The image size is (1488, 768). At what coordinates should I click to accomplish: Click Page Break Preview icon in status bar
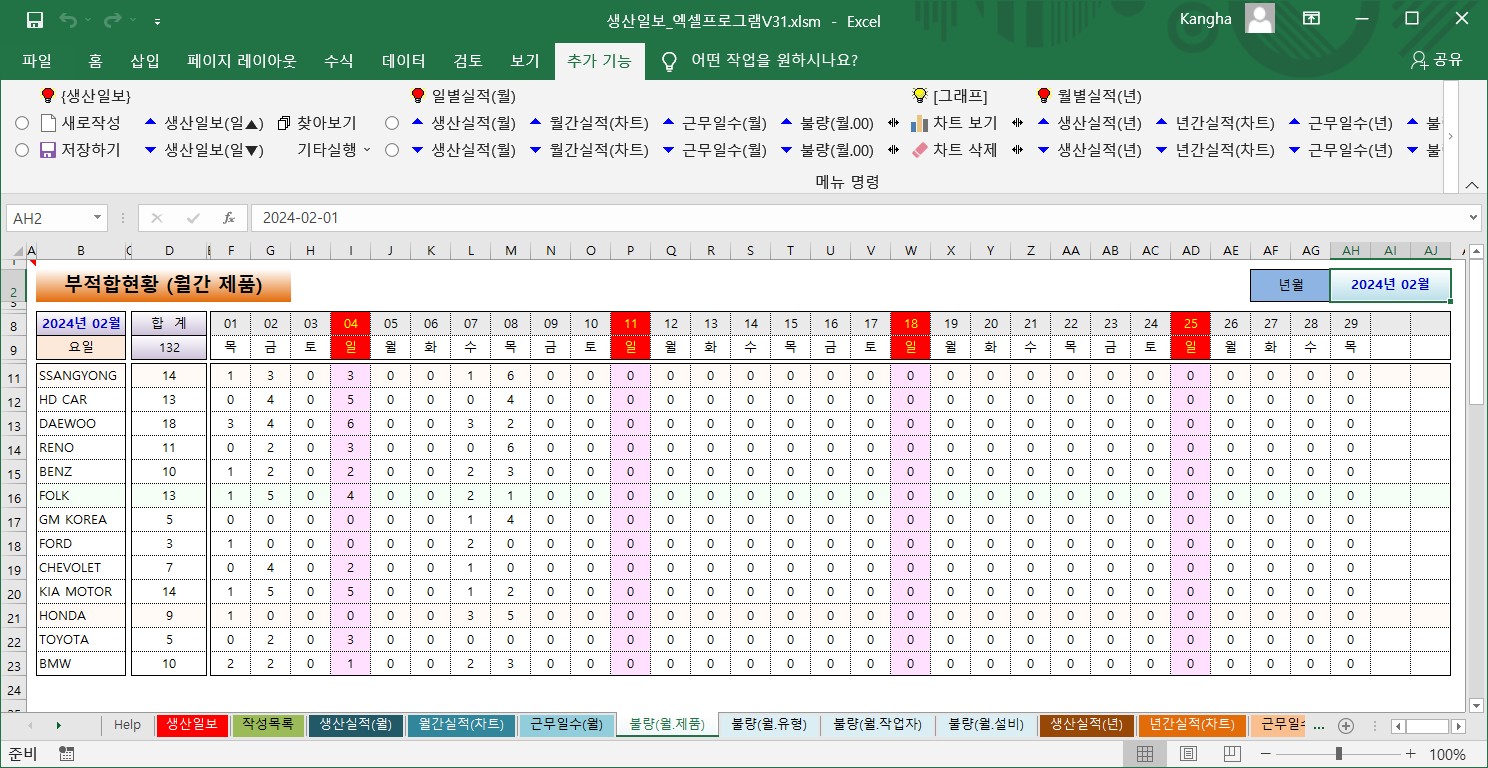(x=1233, y=753)
